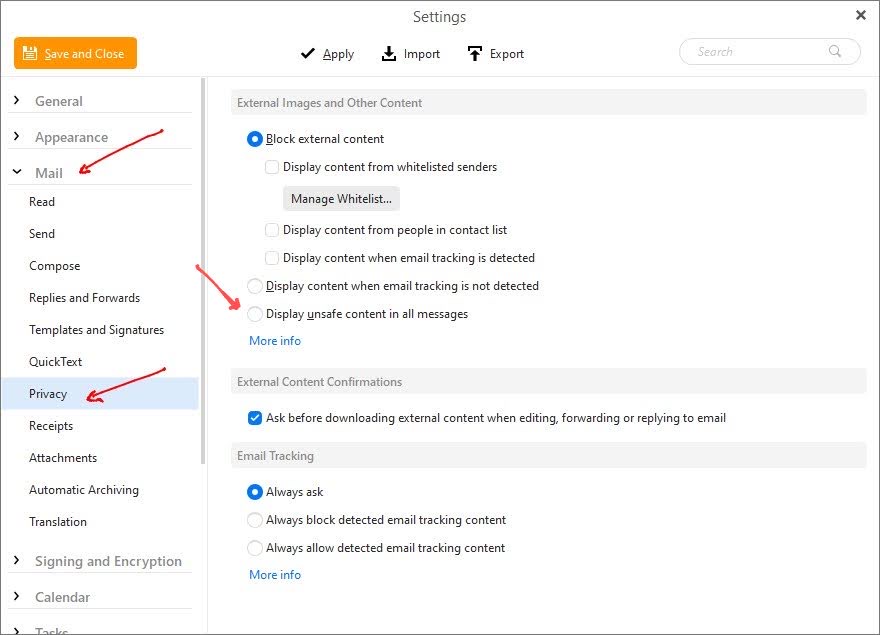This screenshot has width=880, height=635.
Task: Open the Attachments settings page
Action: [x=63, y=458]
